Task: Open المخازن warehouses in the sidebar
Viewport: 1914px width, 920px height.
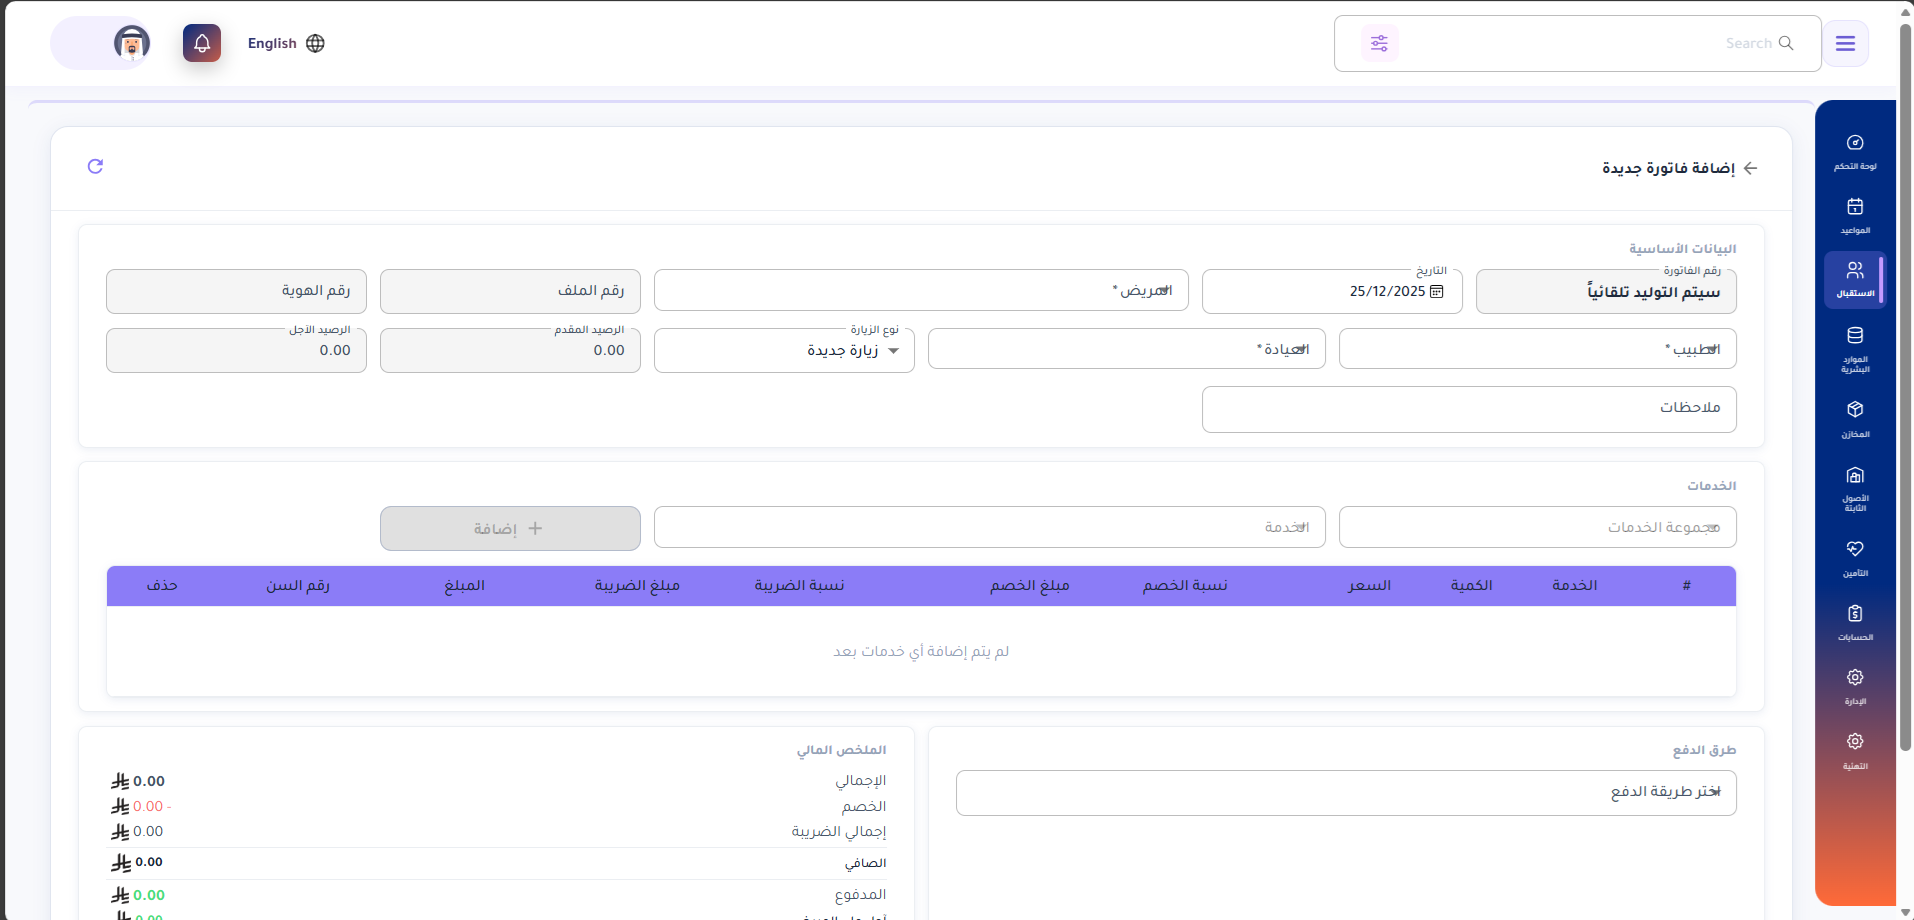Action: tap(1855, 418)
